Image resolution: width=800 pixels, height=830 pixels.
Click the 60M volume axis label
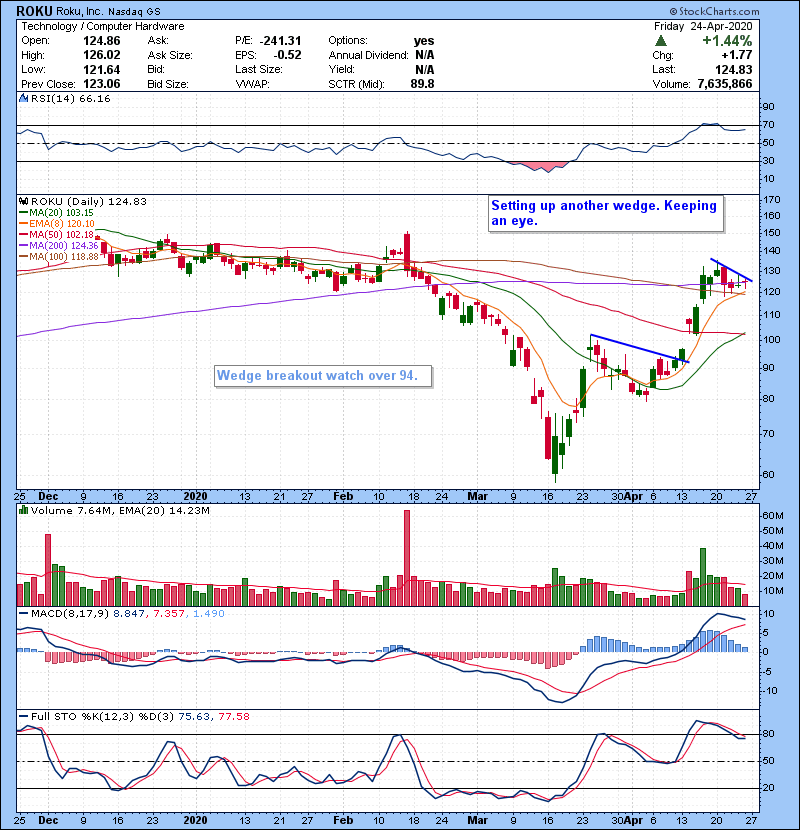(772, 516)
